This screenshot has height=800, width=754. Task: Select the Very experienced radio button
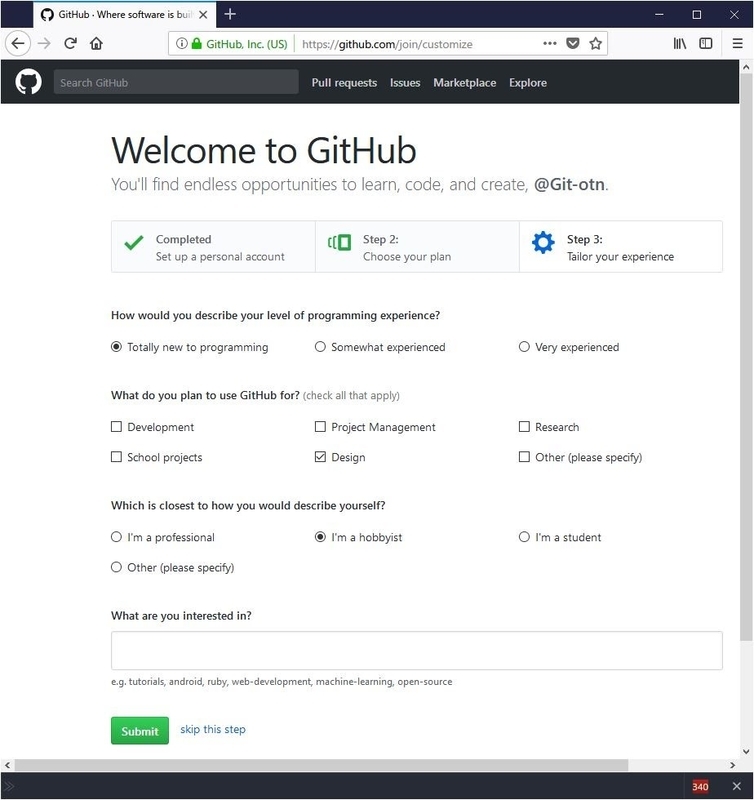tap(524, 347)
